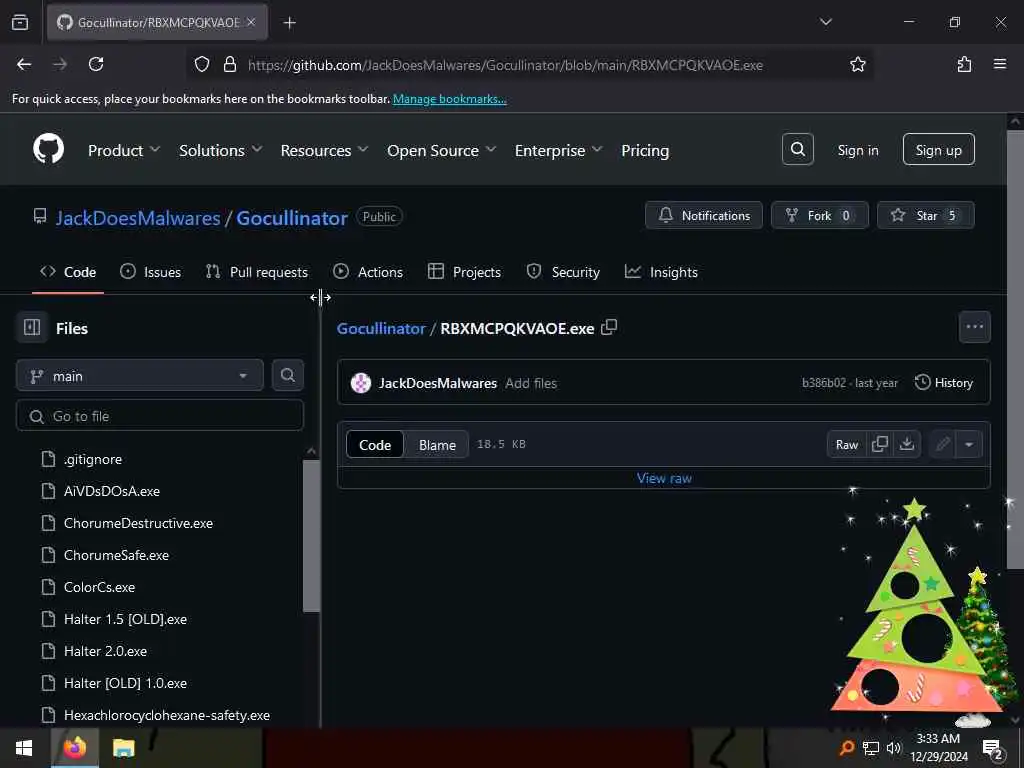Open Halter 2.0.exe in file tree
Viewport: 1024px width, 768px height.
point(105,651)
